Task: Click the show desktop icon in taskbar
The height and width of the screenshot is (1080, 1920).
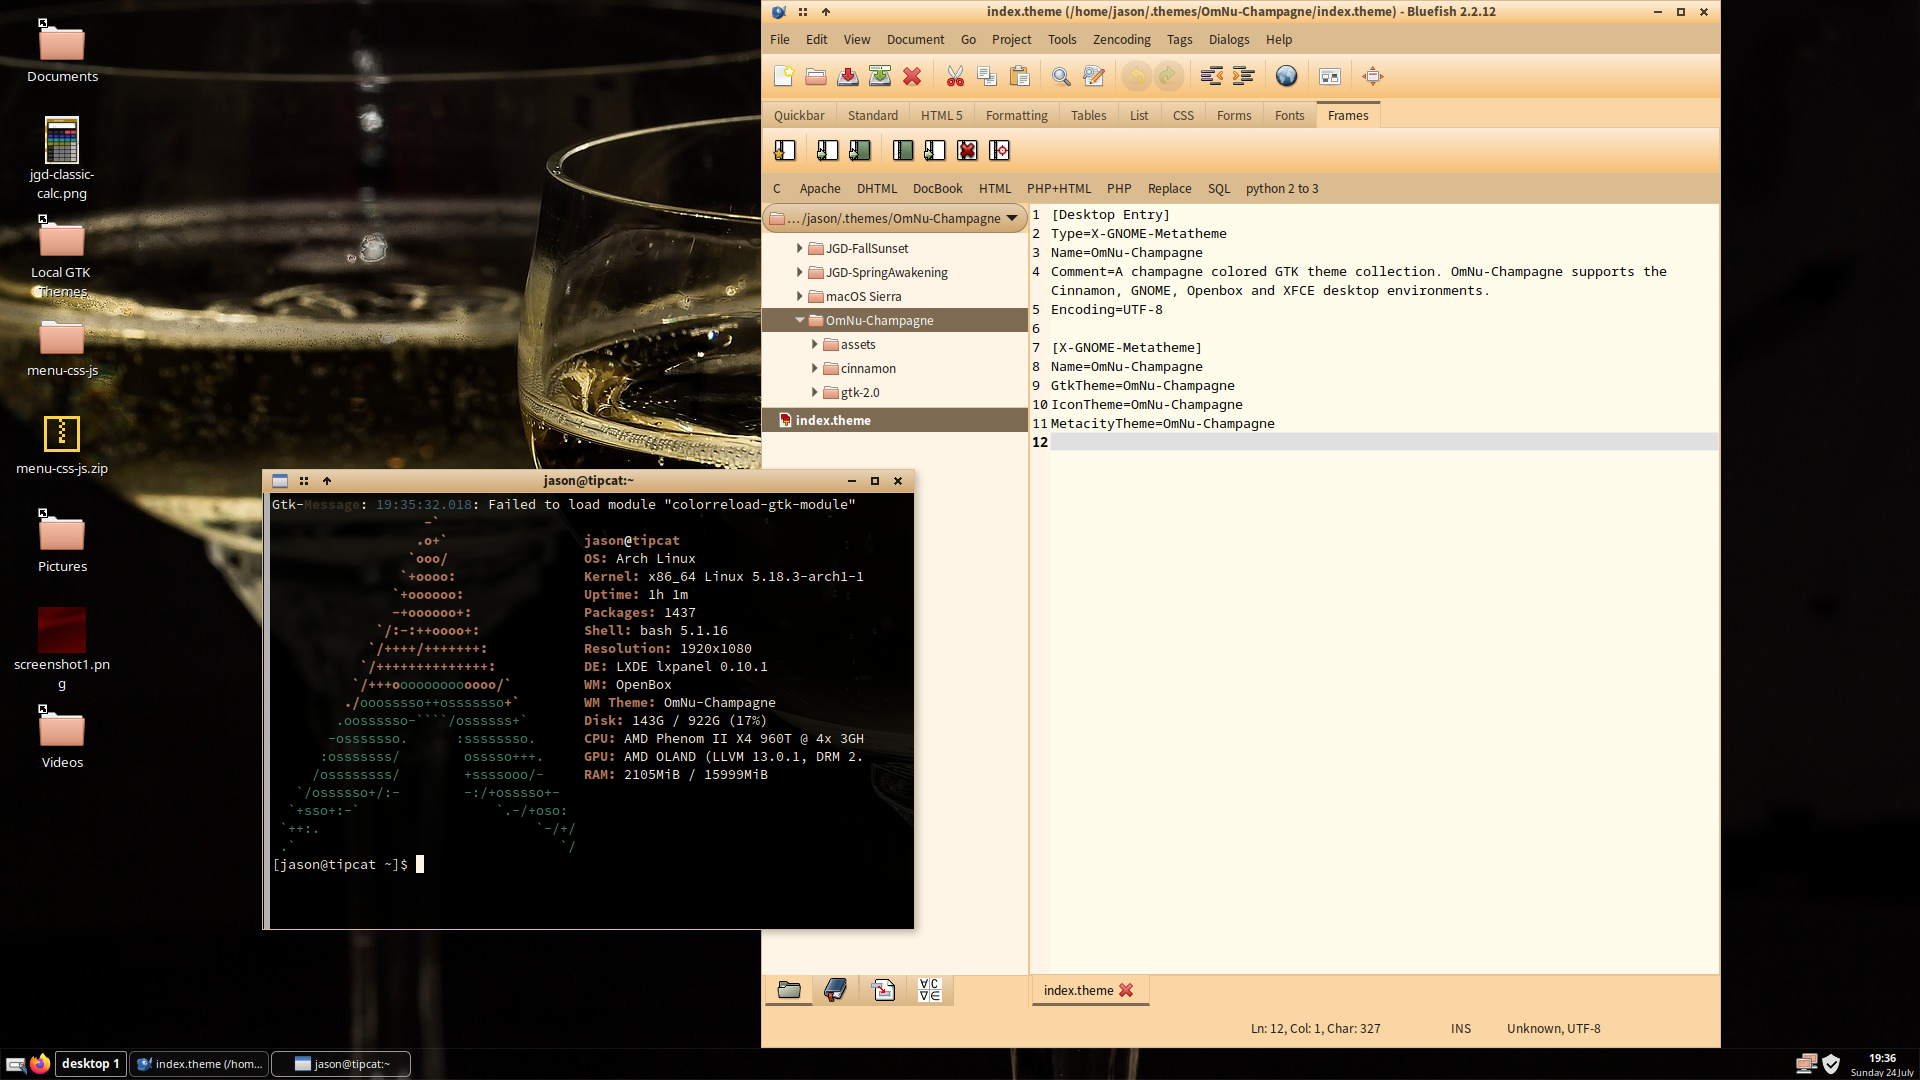Action: tap(15, 1064)
